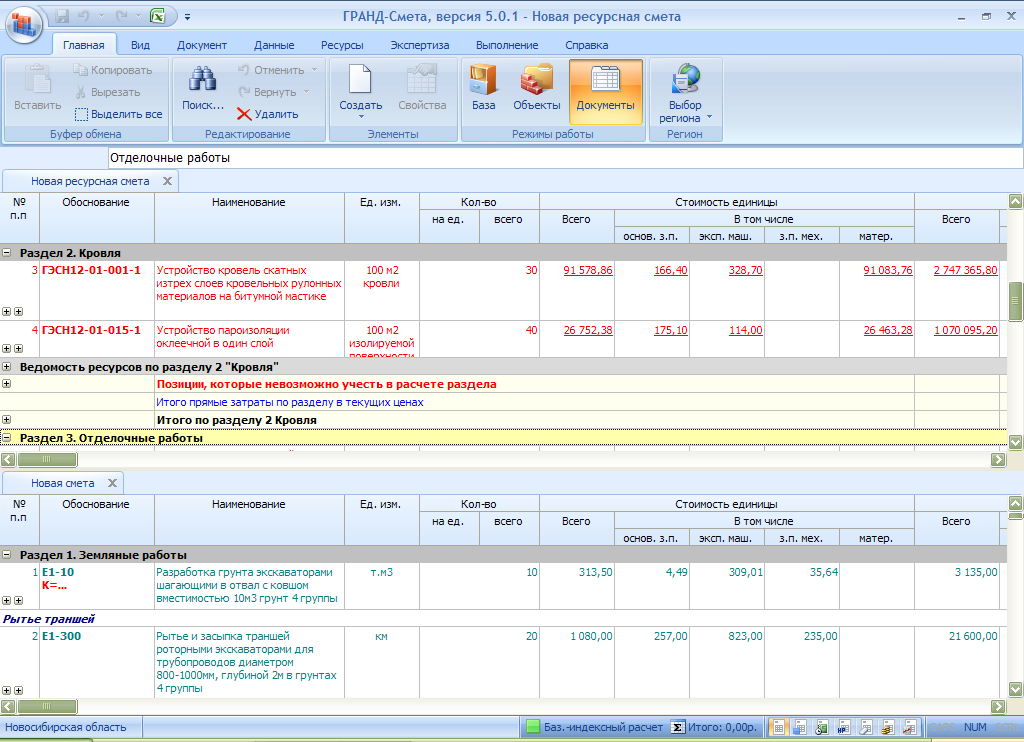This screenshot has width=1024, height=742.
Task: Expand Ведомость ресурсов по разделу 2
Action: [x=7, y=367]
